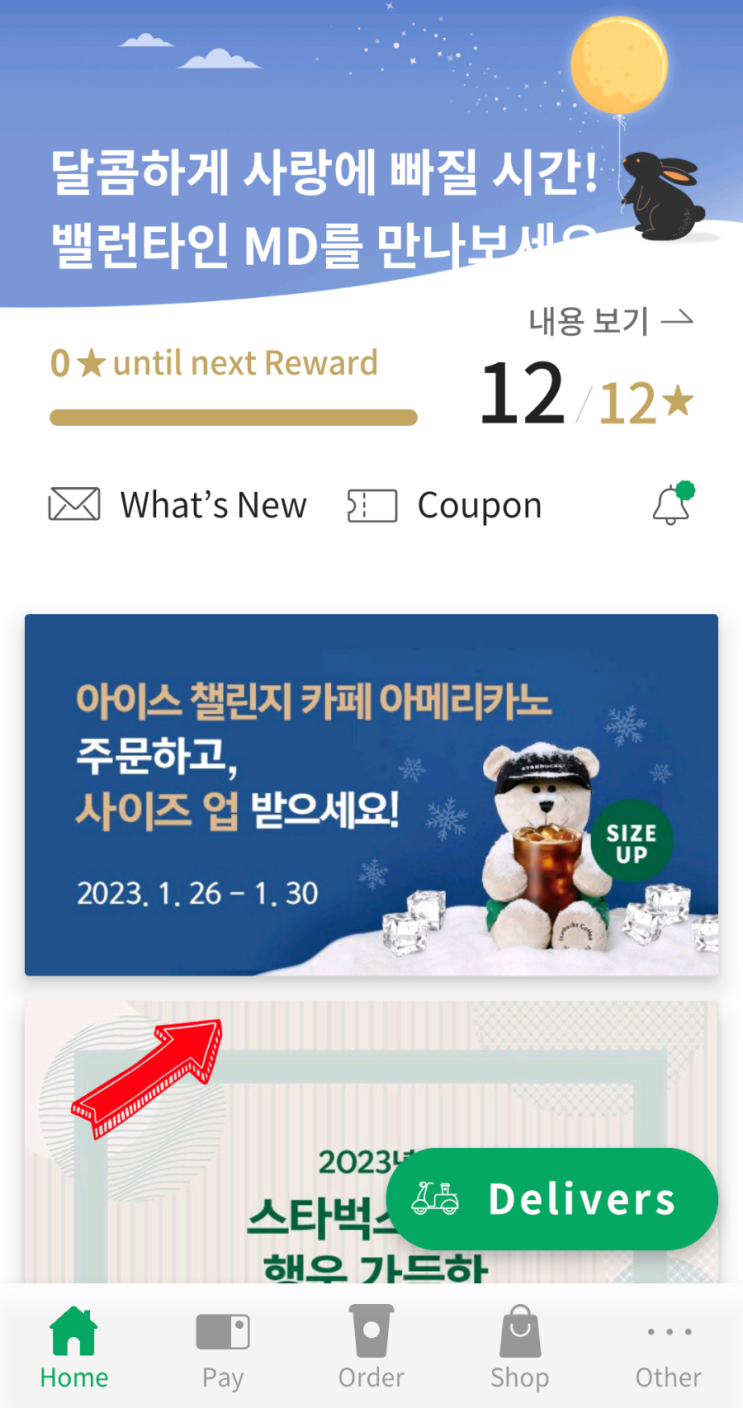View the 12/12 star count

tap(586, 393)
